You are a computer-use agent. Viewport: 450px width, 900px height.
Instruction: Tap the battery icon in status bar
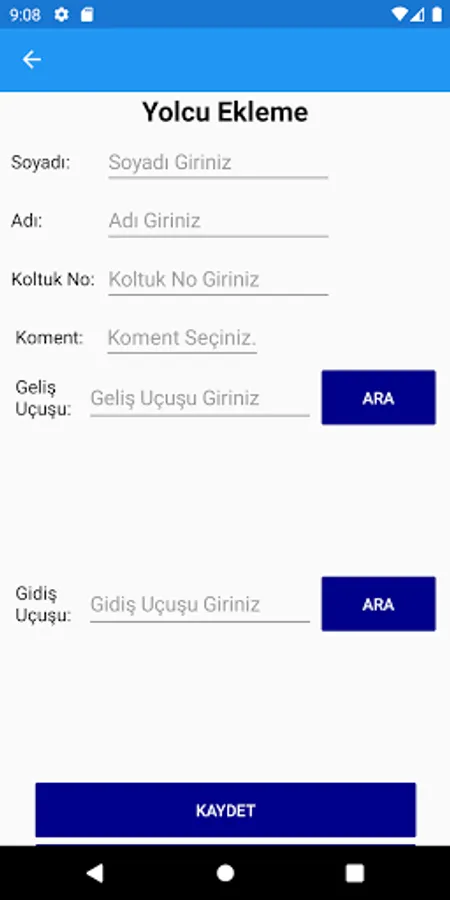pos(437,14)
